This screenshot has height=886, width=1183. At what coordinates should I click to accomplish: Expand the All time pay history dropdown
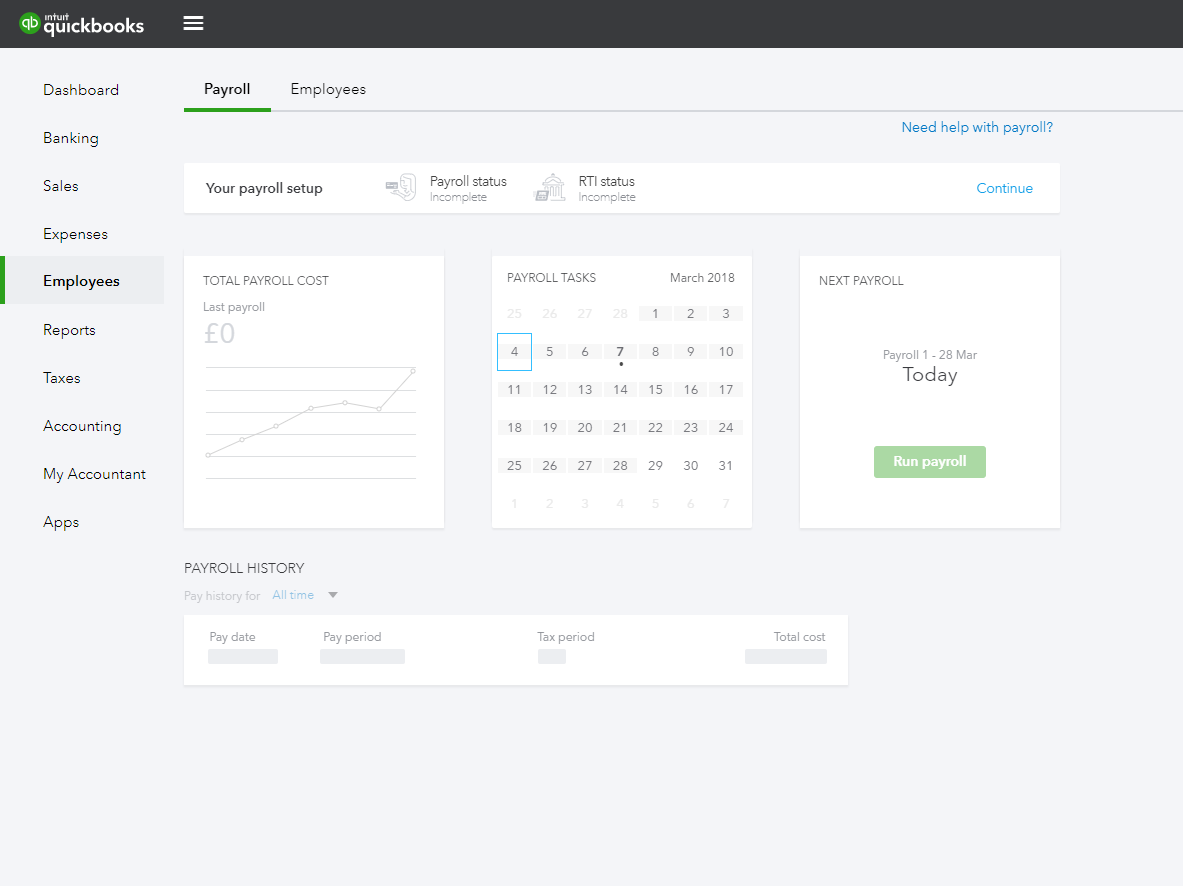tap(333, 596)
